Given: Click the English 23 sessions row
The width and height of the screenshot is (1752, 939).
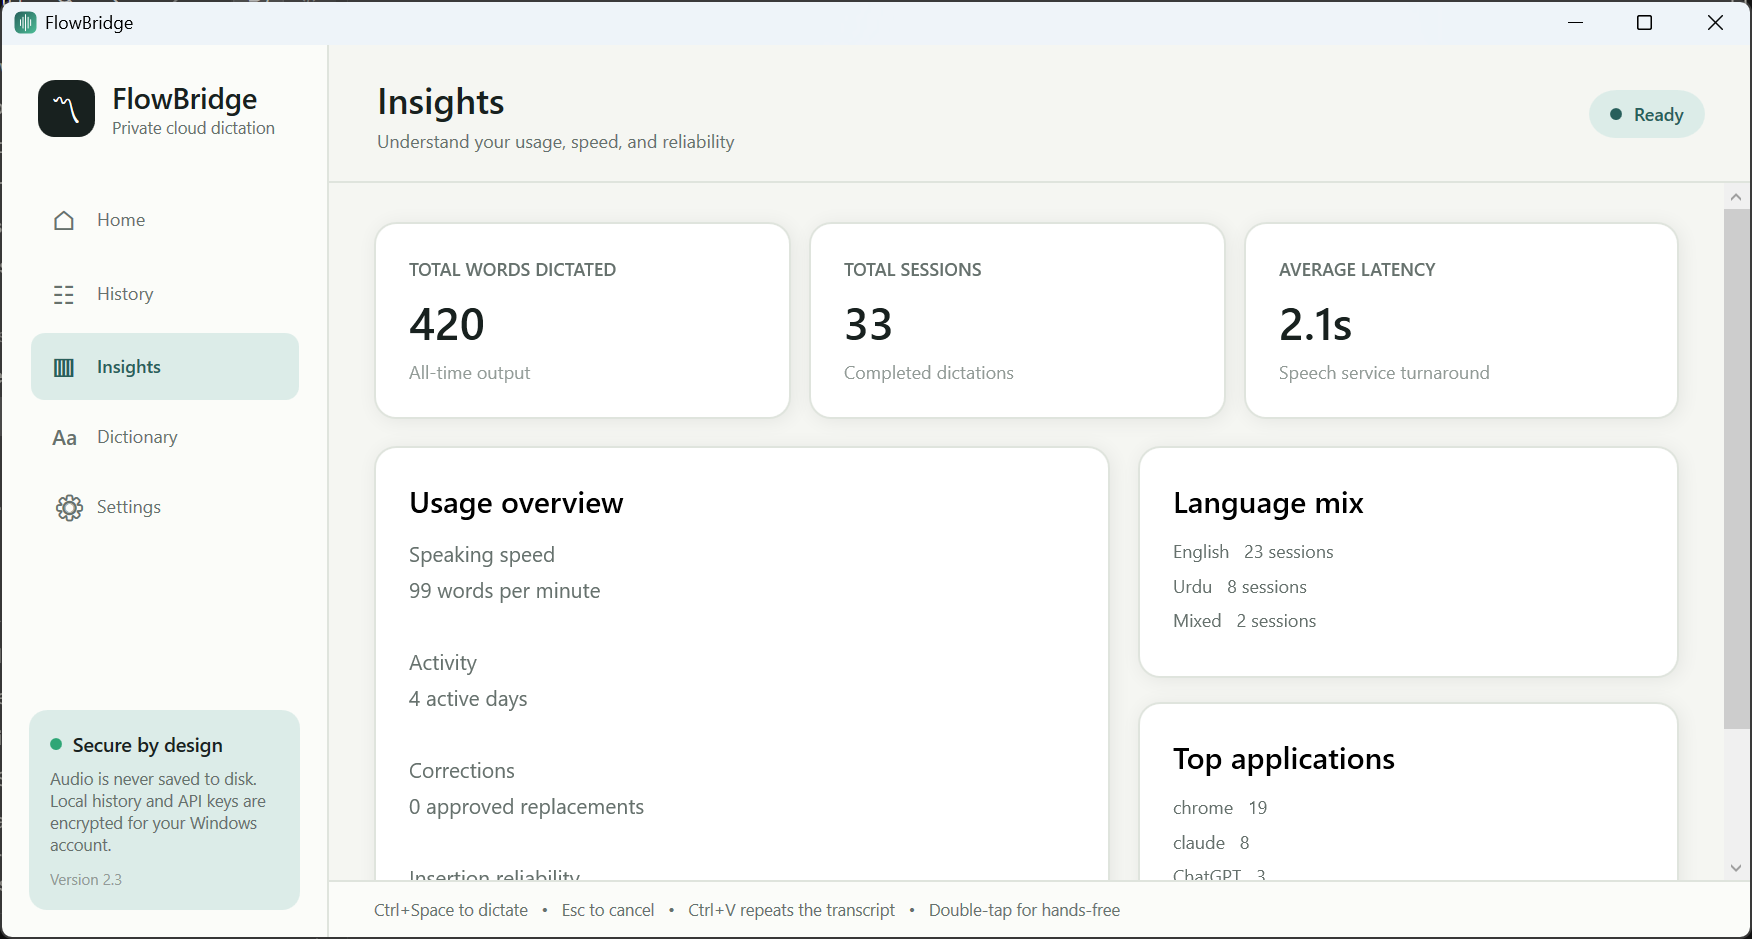Looking at the screenshot, I should (x=1253, y=552).
